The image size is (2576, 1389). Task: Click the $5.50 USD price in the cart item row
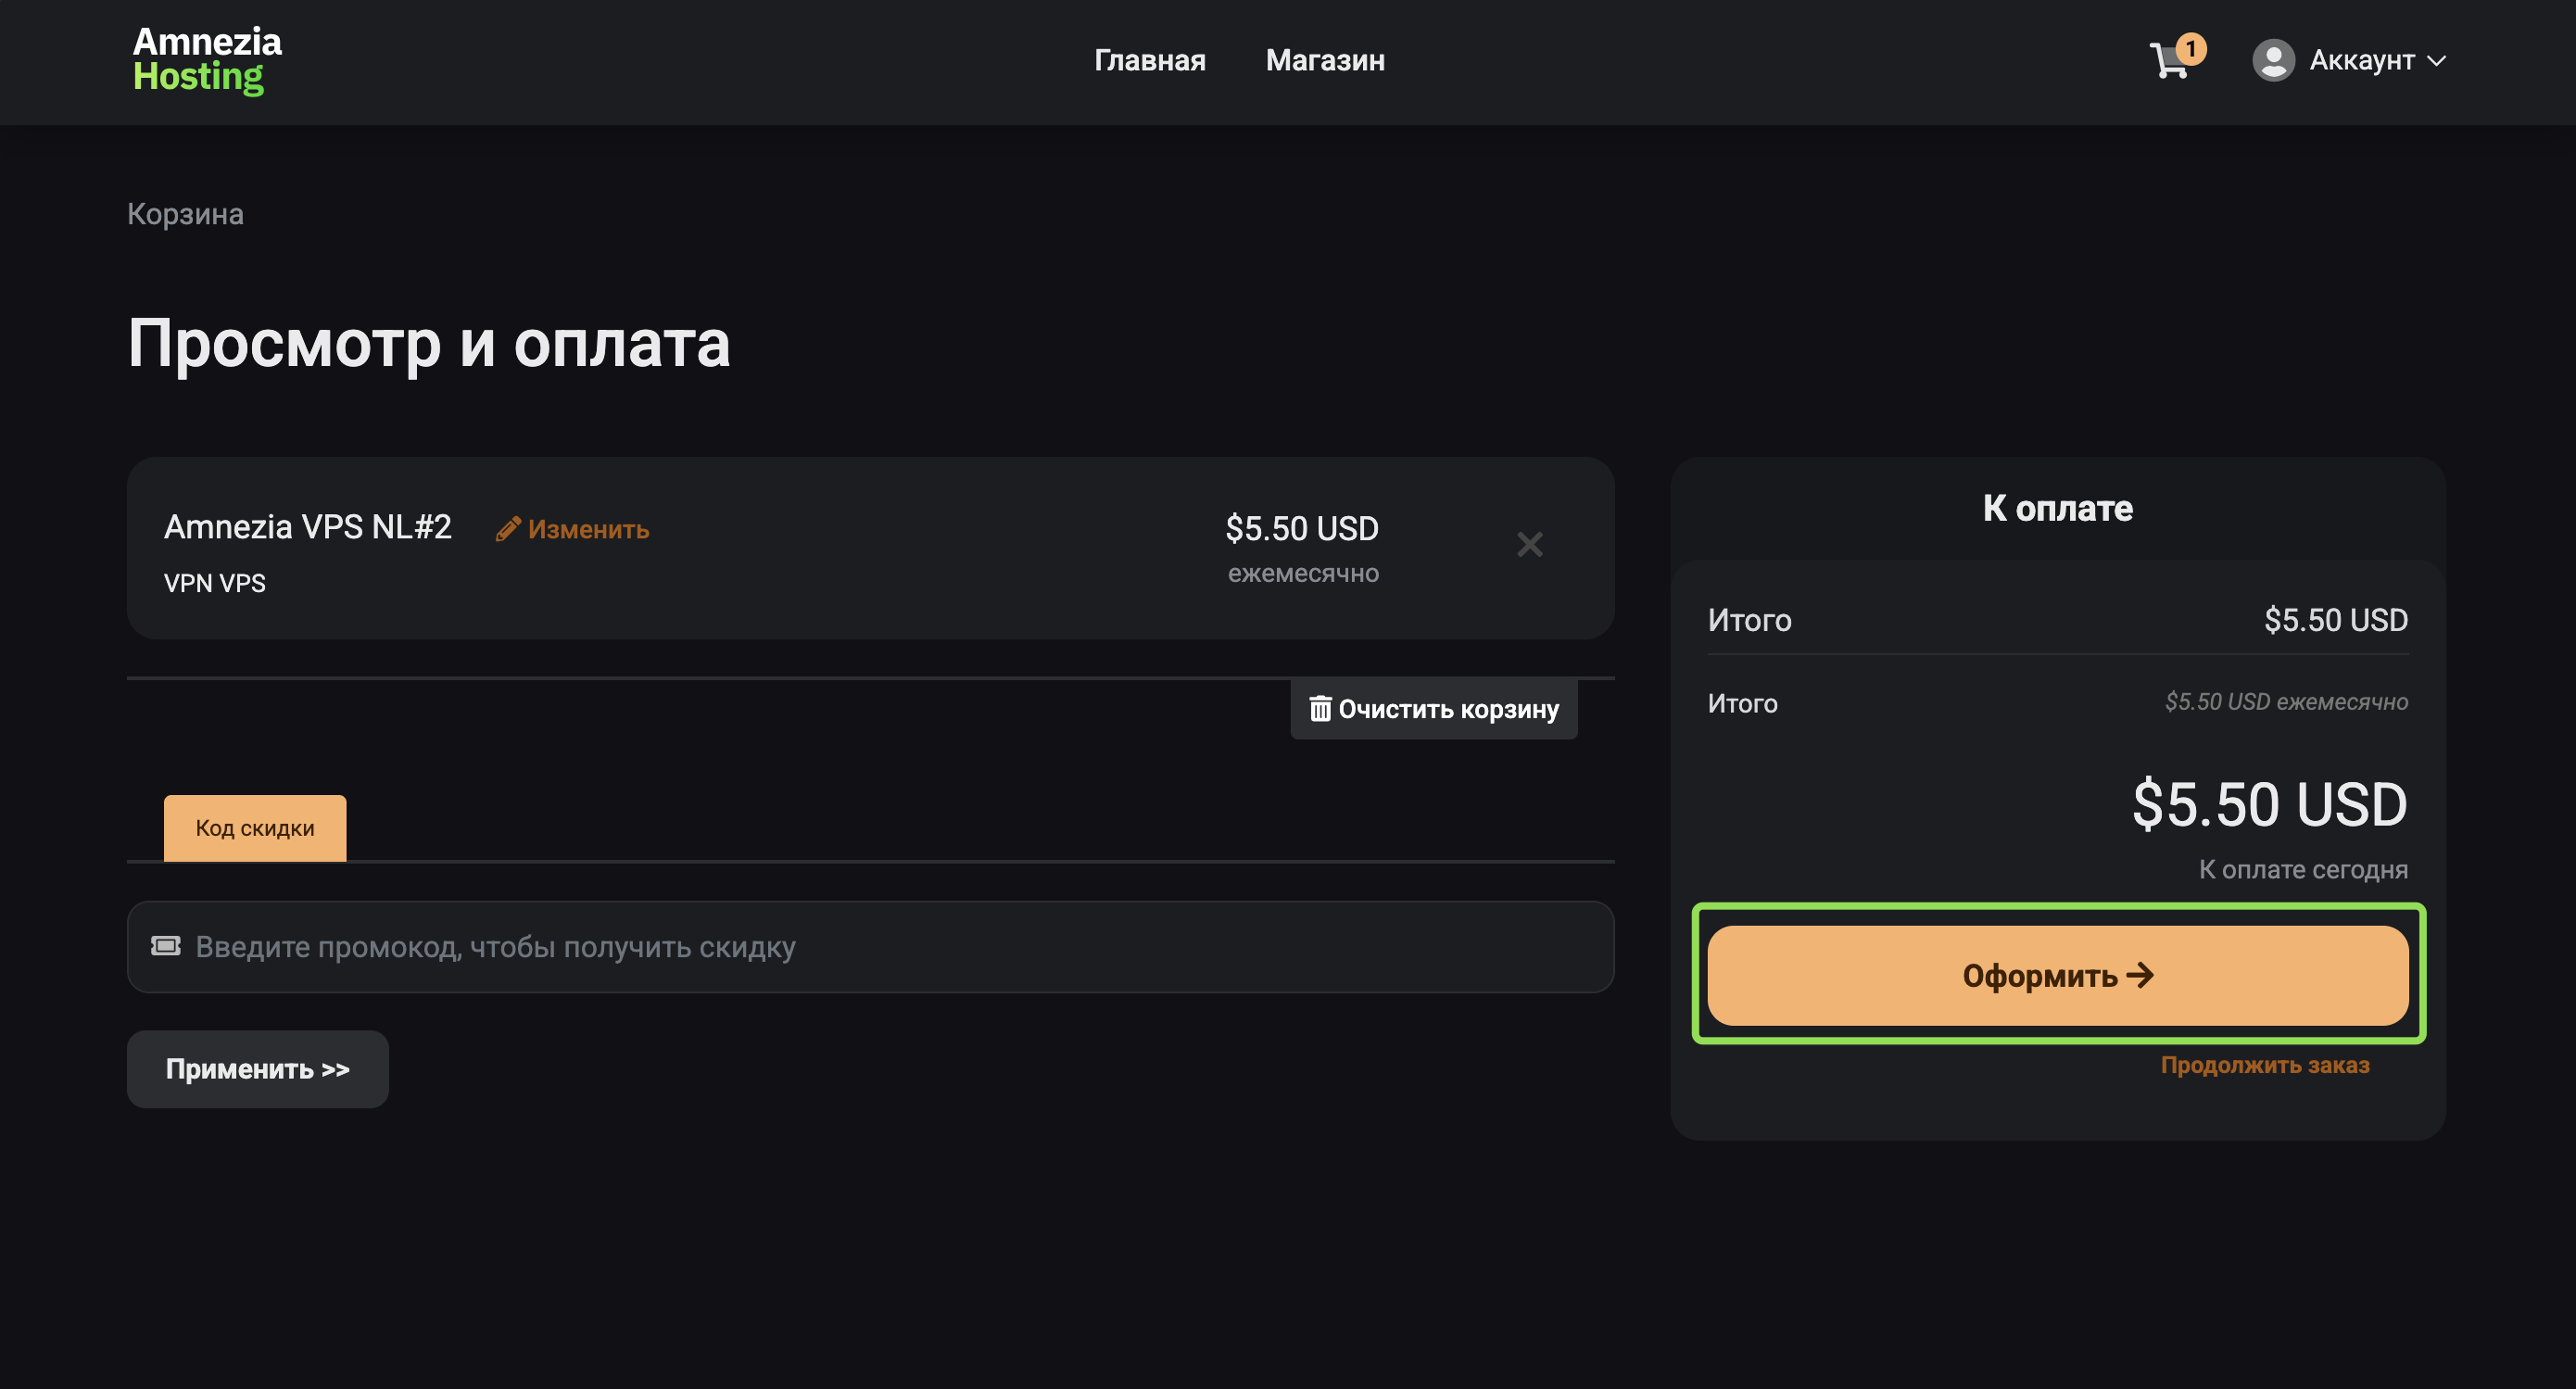[1302, 528]
